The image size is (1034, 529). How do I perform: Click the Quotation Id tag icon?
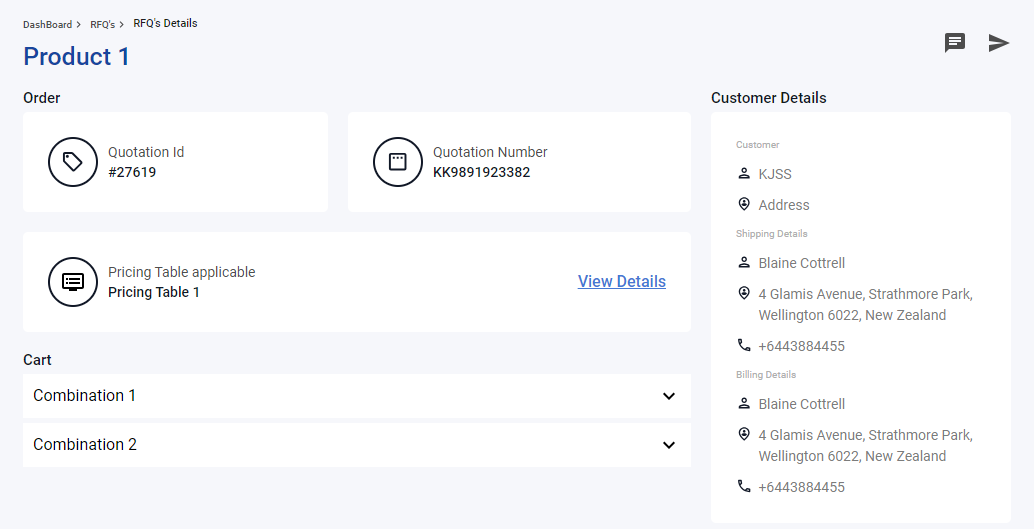click(73, 162)
